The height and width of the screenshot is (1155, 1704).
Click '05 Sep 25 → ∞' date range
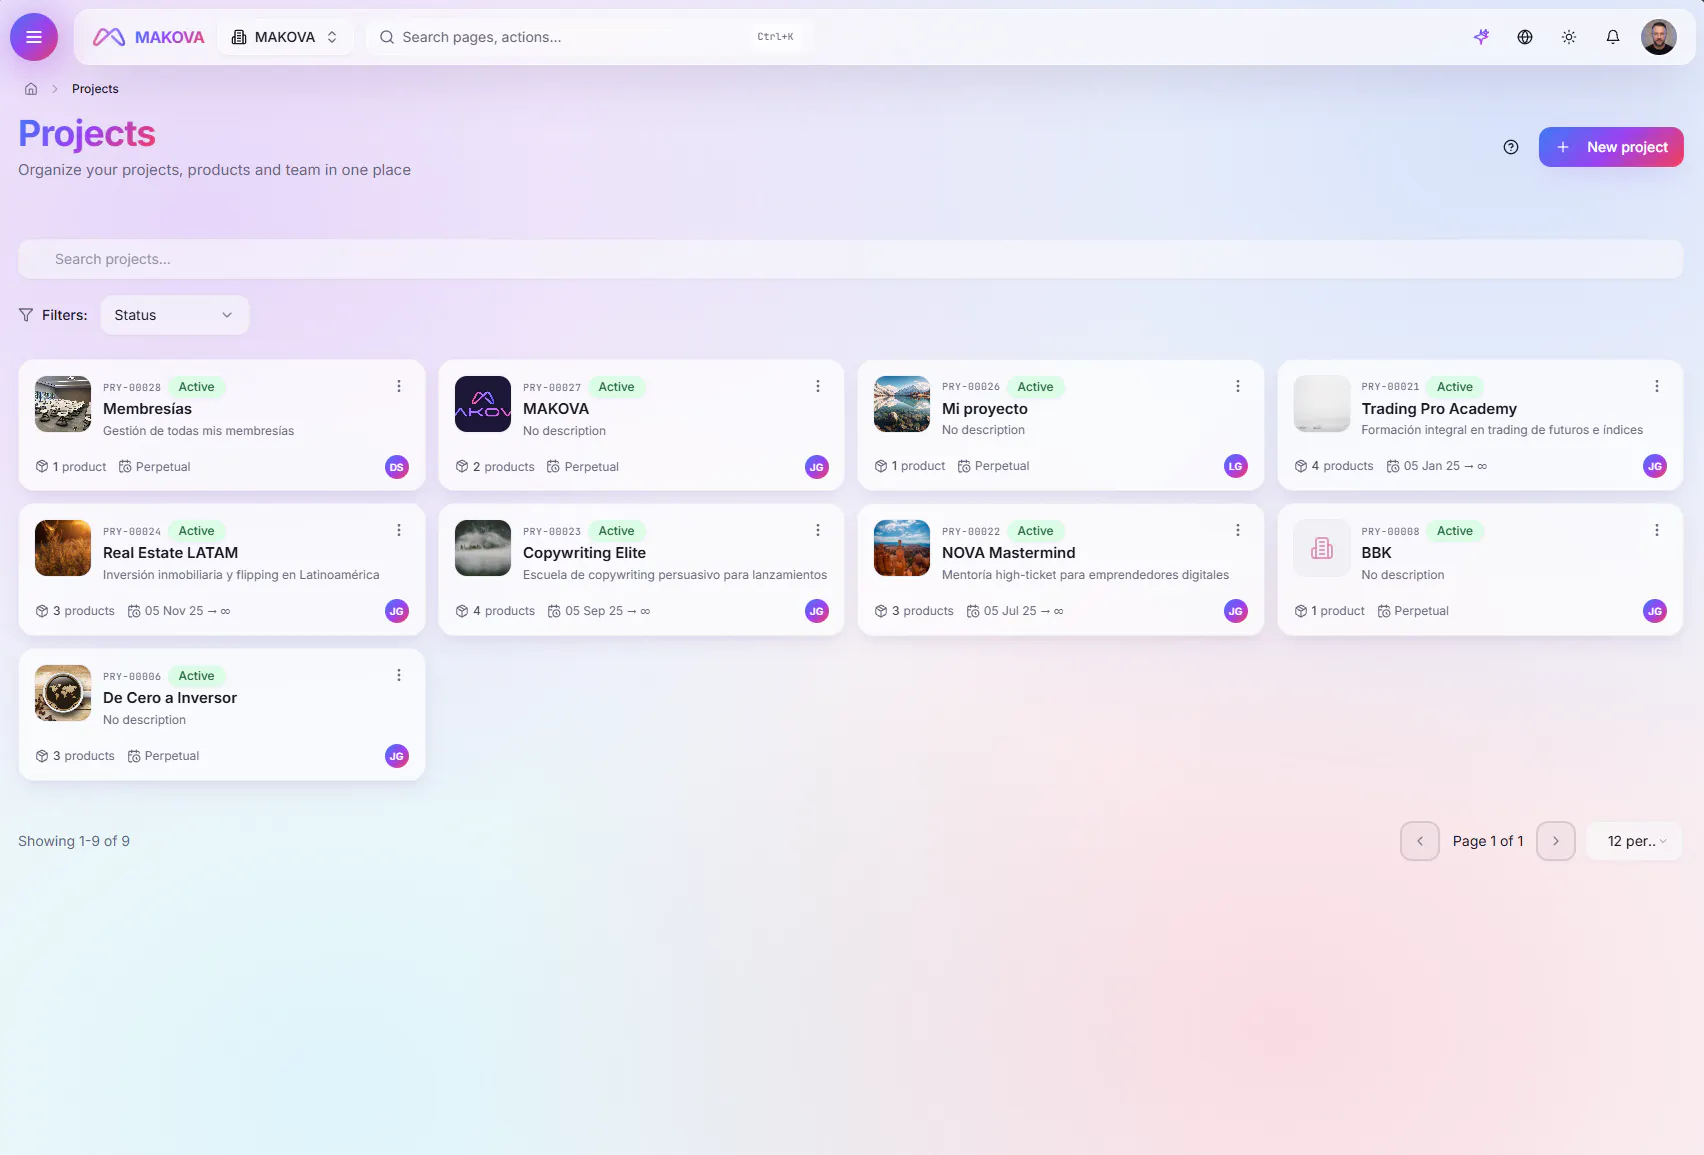tap(599, 611)
